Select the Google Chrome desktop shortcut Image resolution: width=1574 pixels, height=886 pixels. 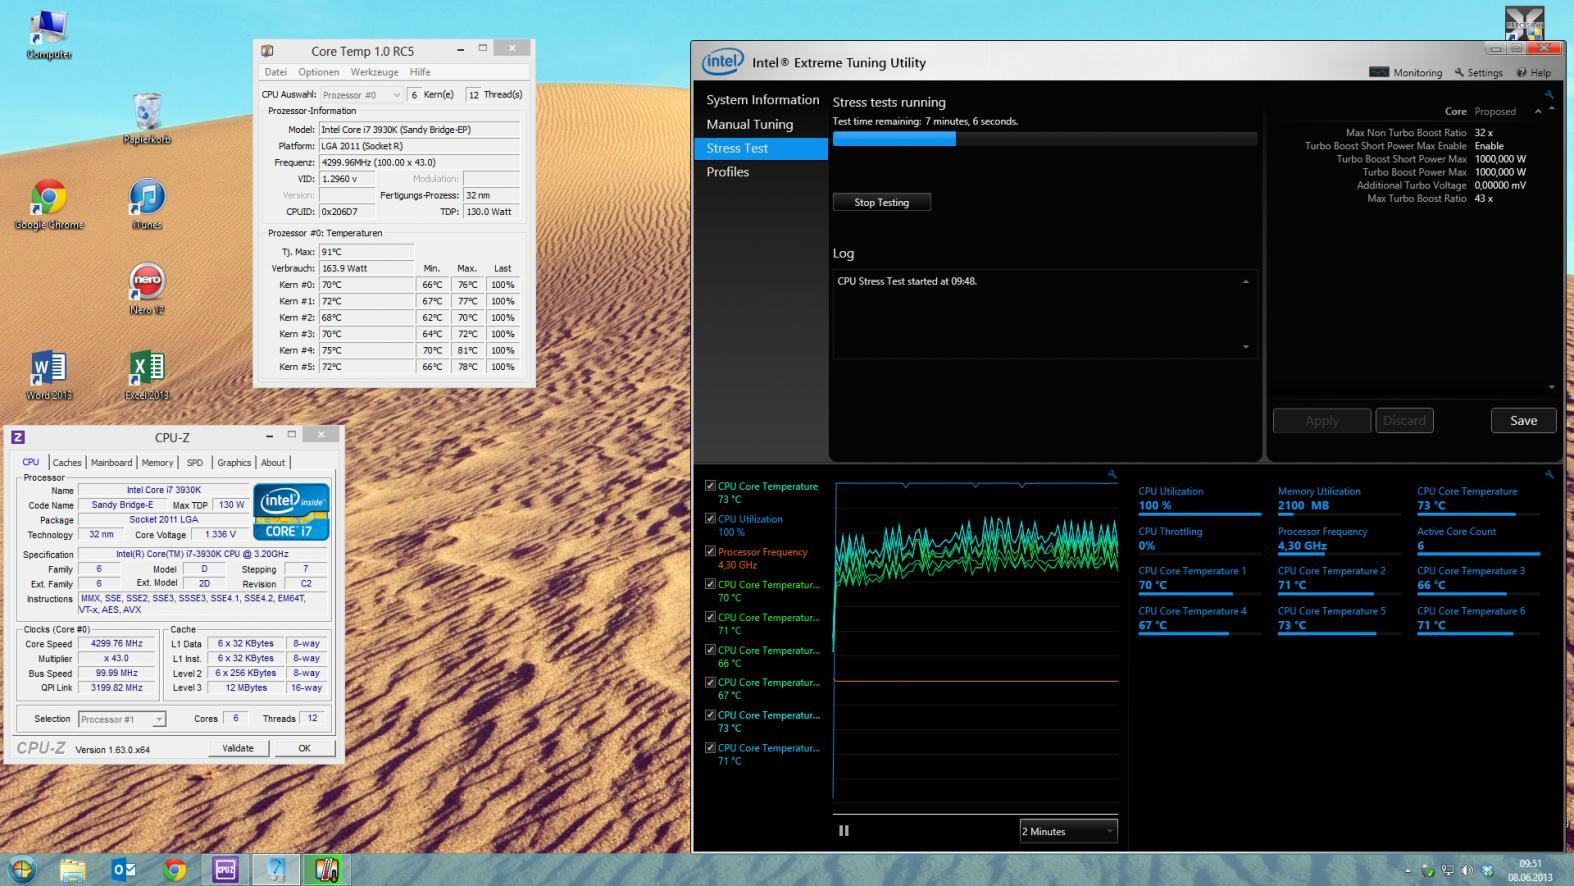49,205
